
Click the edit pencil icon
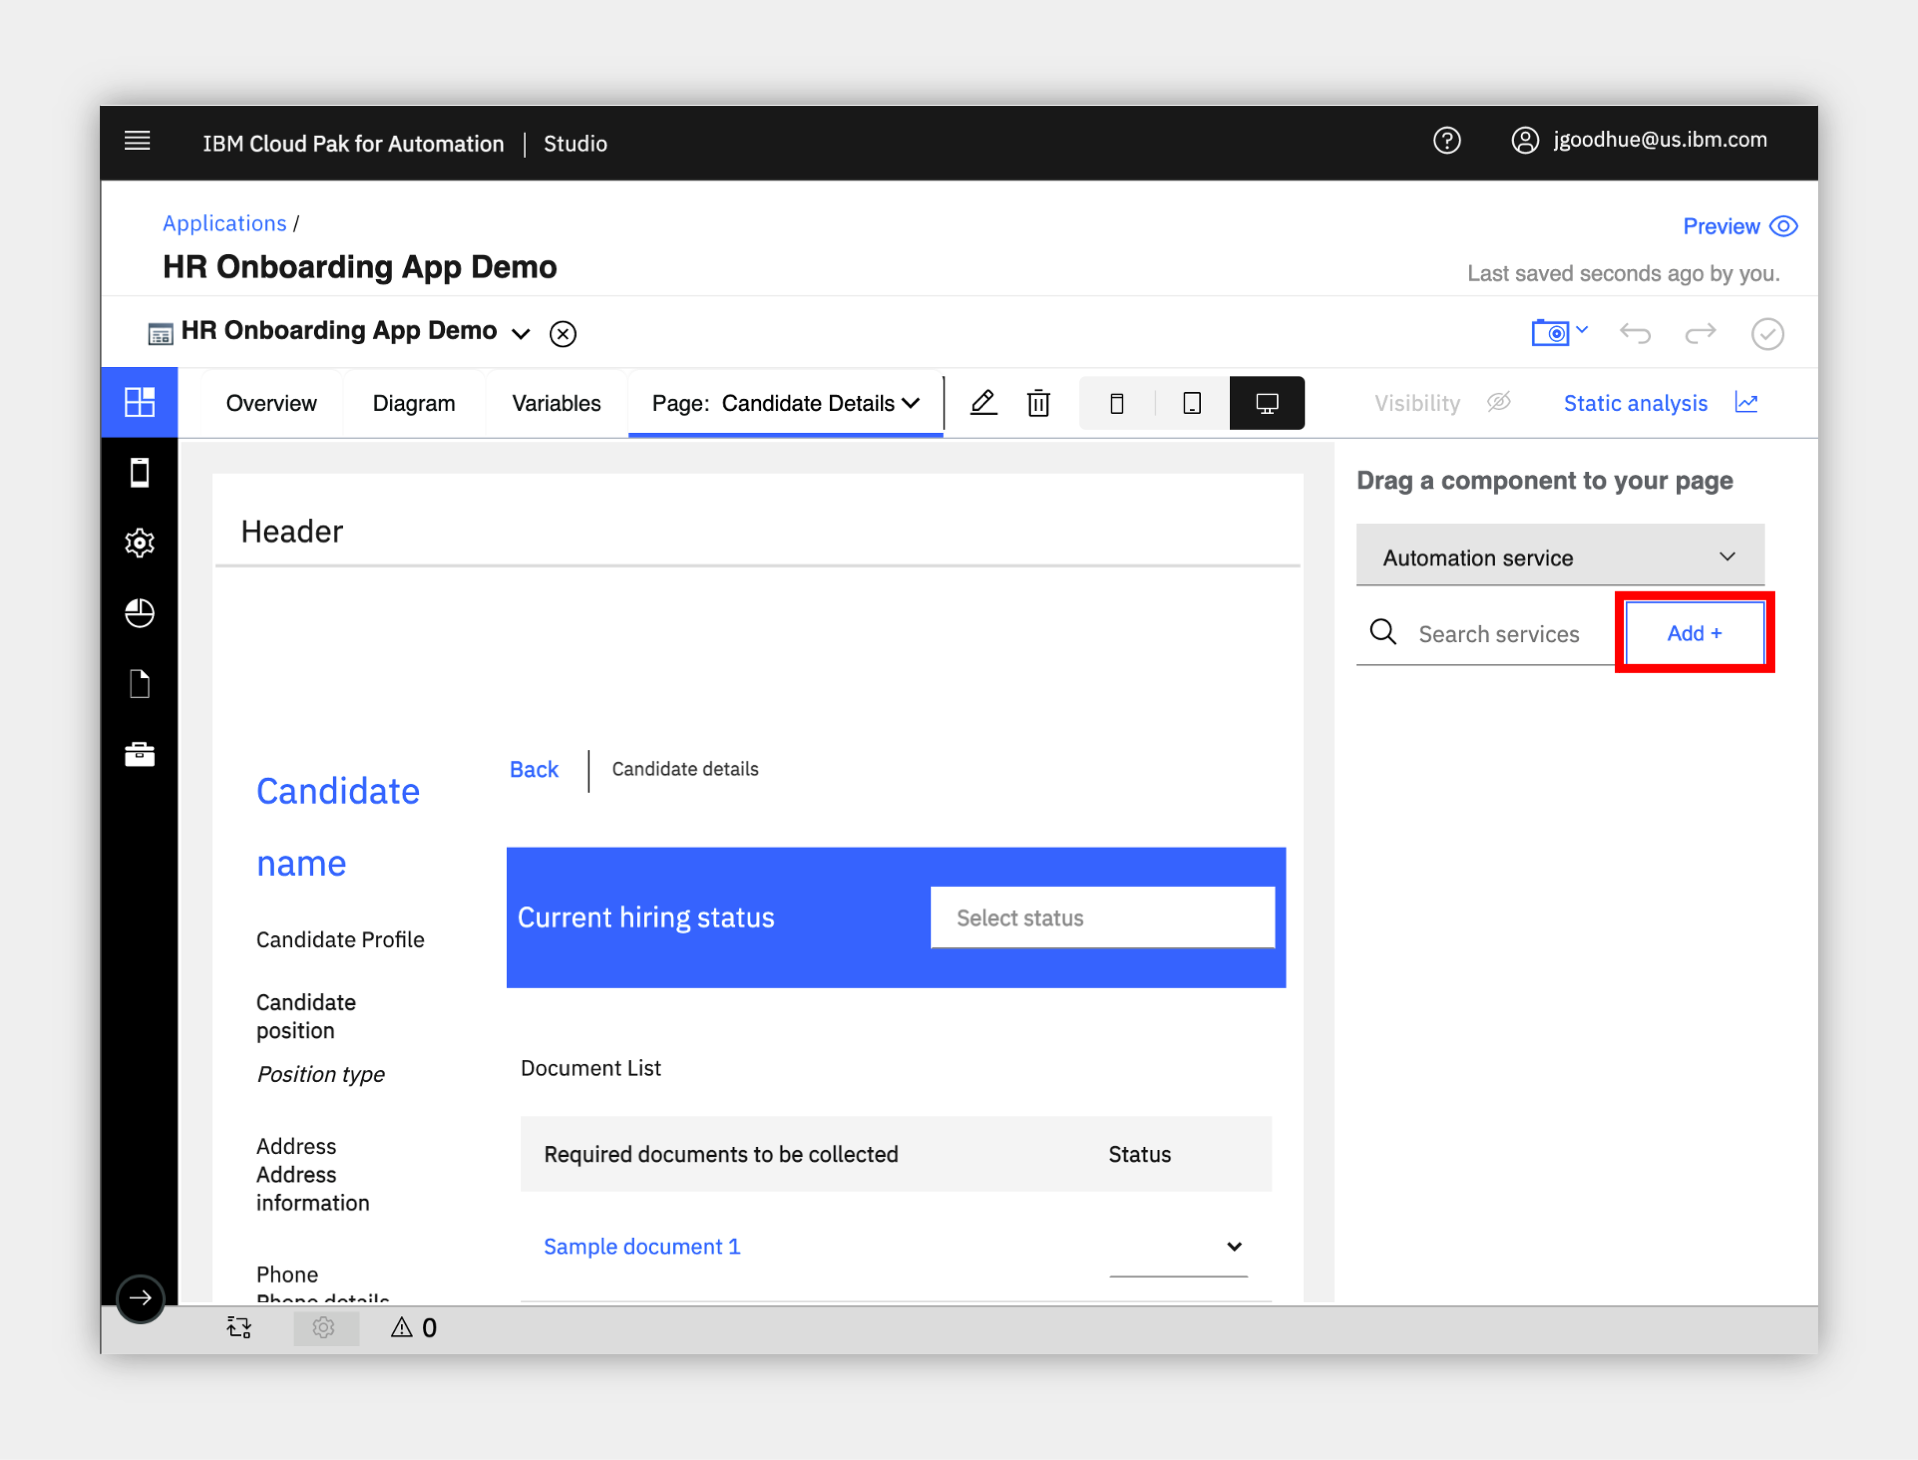983,402
